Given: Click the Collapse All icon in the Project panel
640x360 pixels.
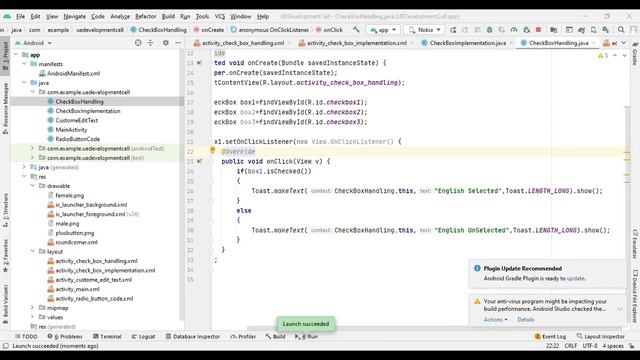Looking at the screenshot, I should (x=151, y=43).
